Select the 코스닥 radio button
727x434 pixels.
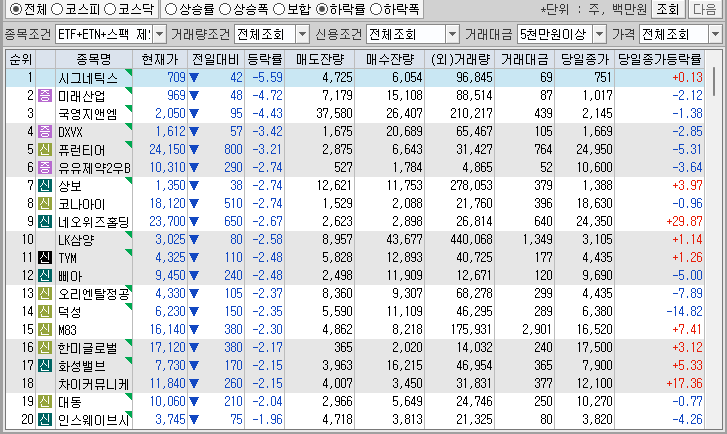coord(110,9)
